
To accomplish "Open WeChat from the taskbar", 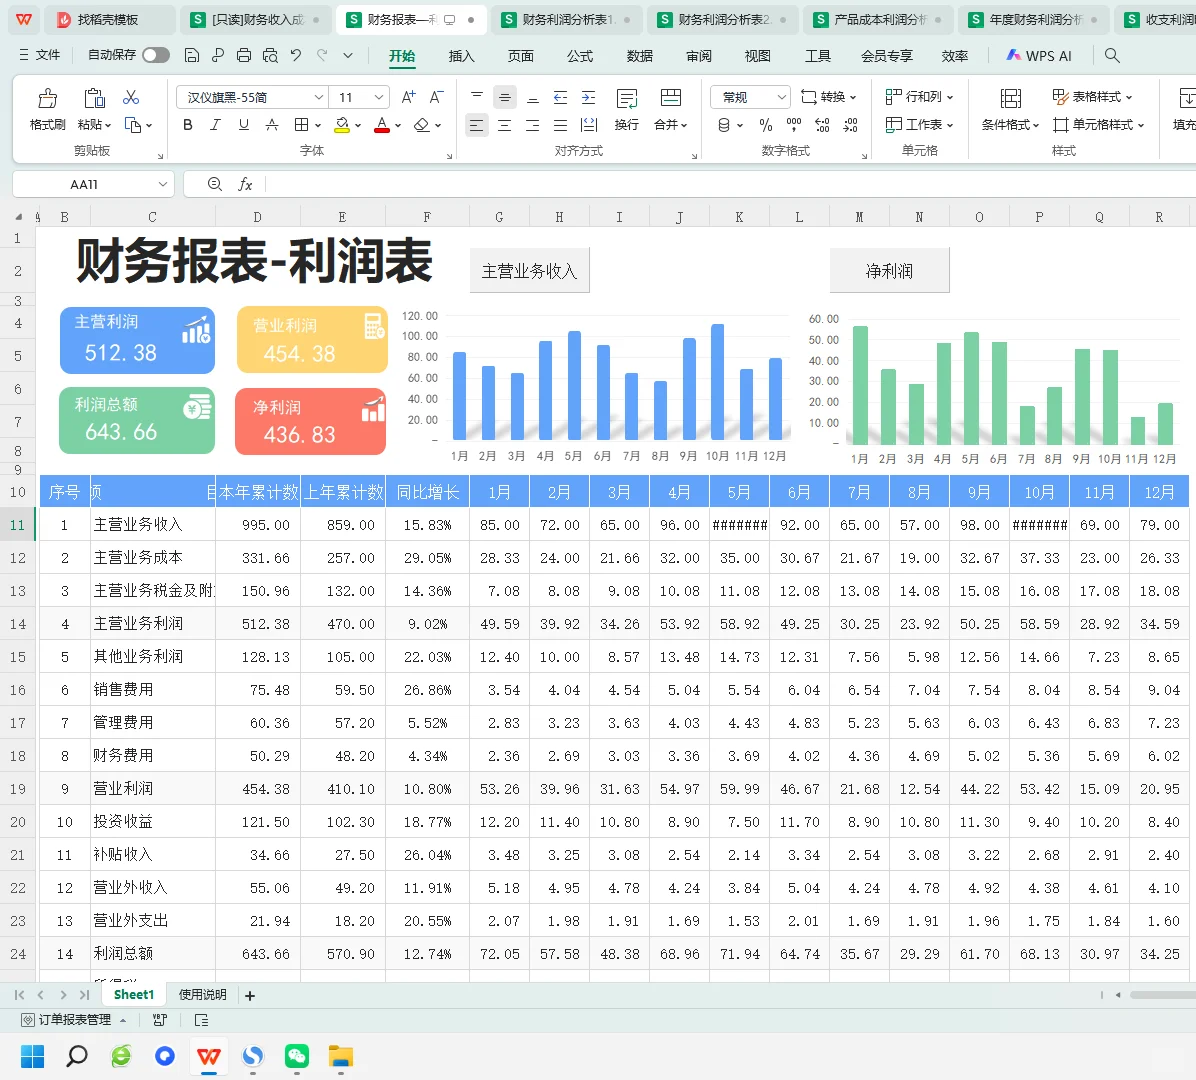I will pyautogui.click(x=297, y=1056).
